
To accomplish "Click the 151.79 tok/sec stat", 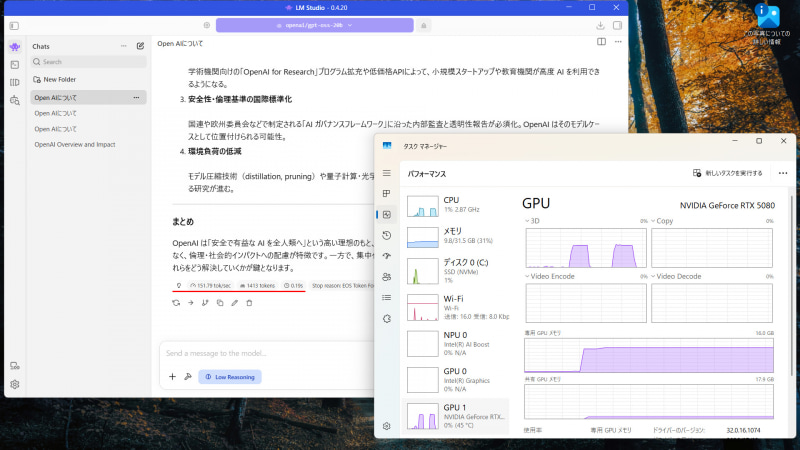I will point(210,286).
